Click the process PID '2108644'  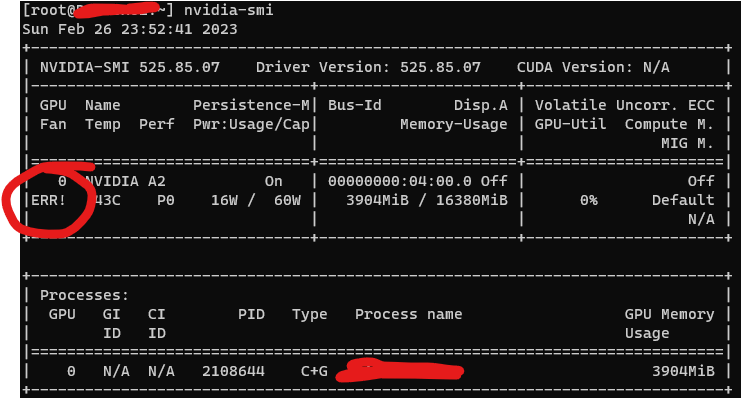(x=233, y=372)
